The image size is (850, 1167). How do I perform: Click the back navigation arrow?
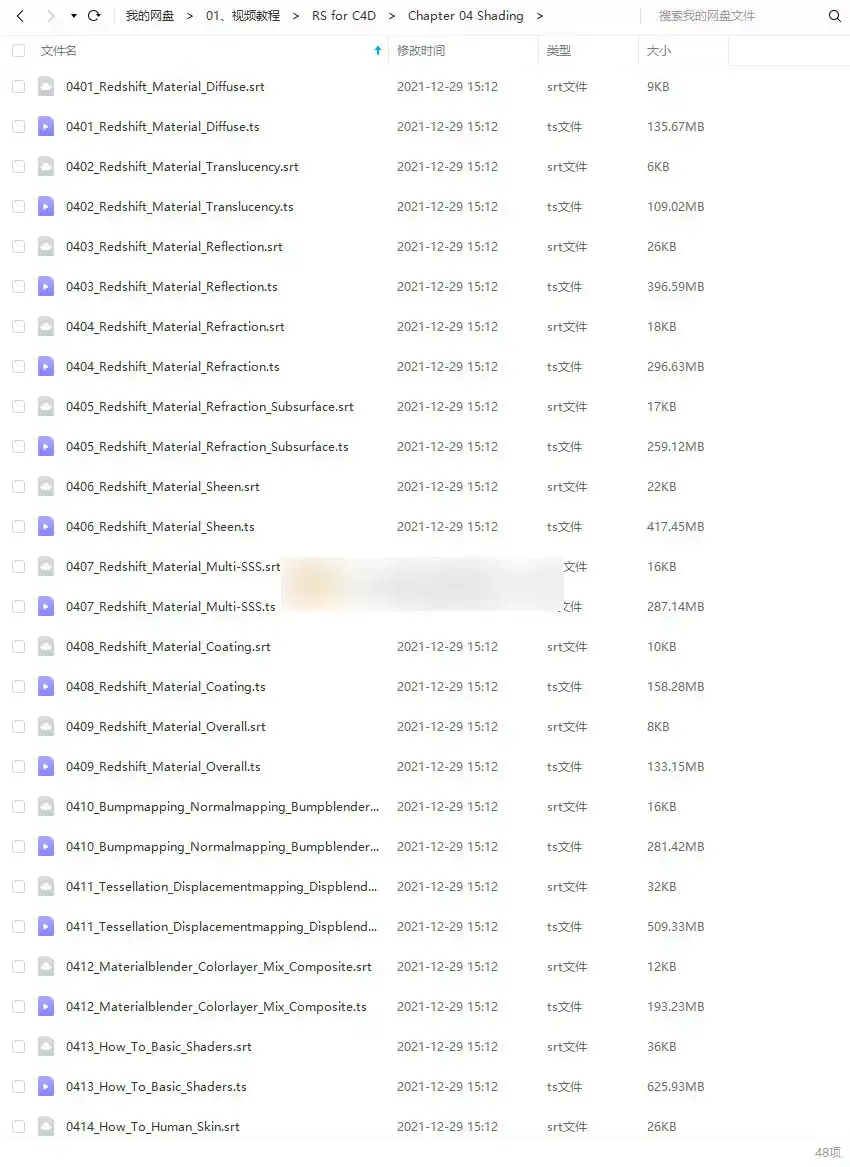19,16
